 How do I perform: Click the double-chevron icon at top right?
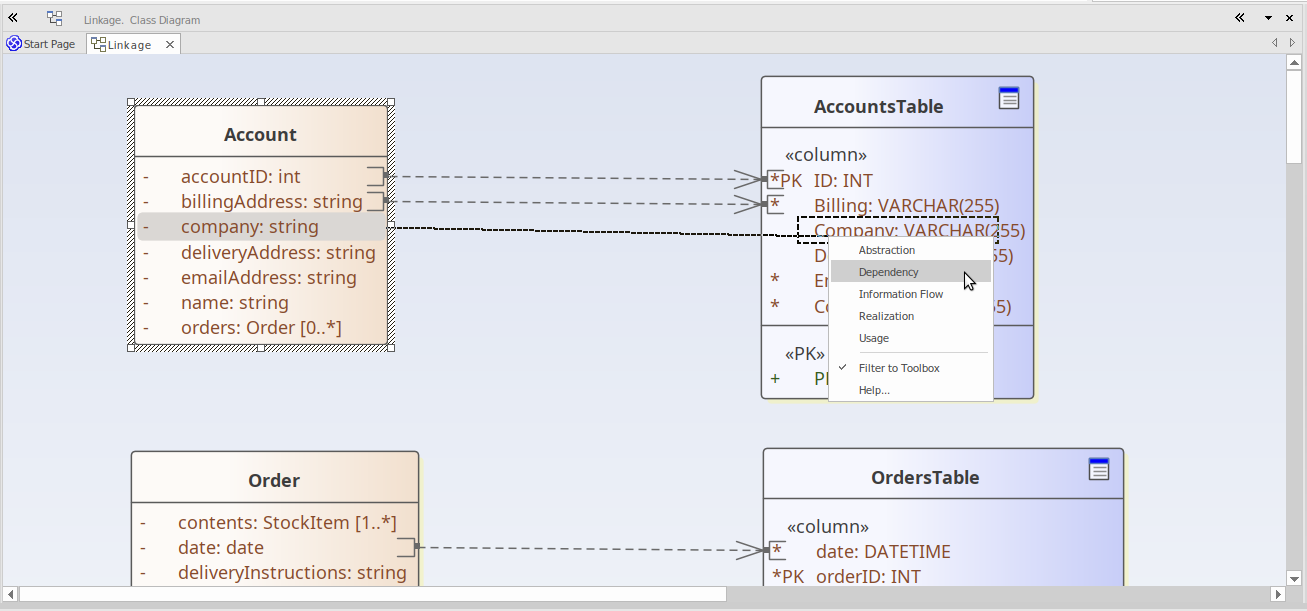click(1240, 18)
